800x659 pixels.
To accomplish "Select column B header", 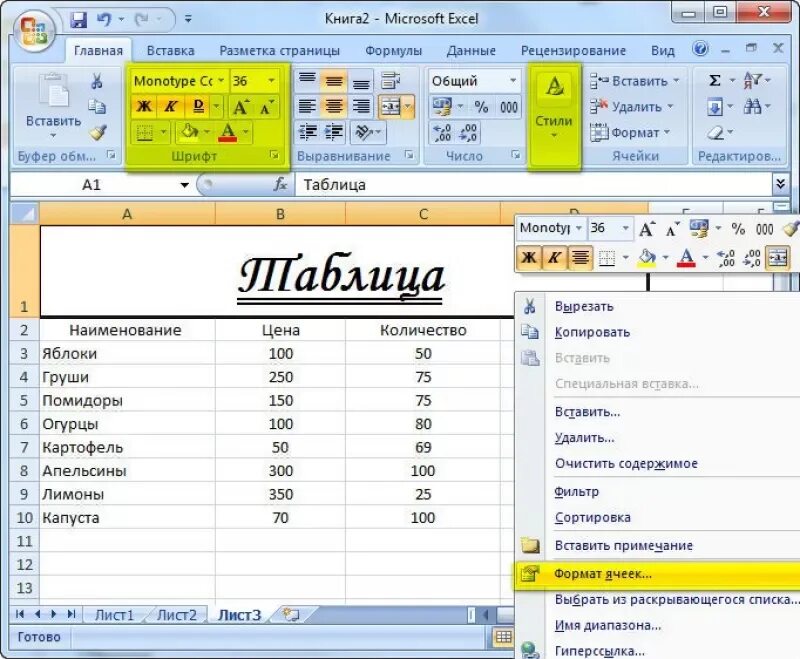I will point(280,214).
